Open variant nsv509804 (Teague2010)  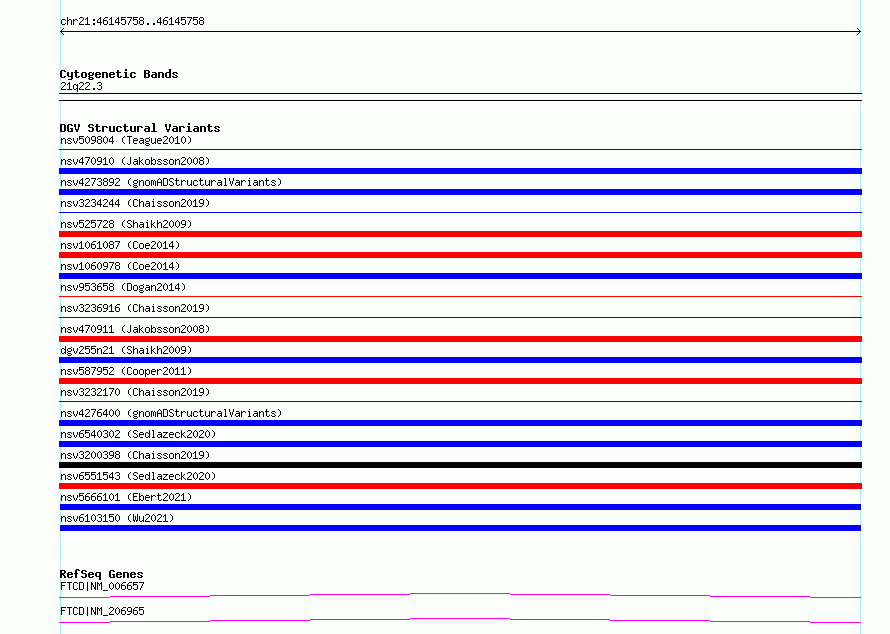[x=126, y=140]
